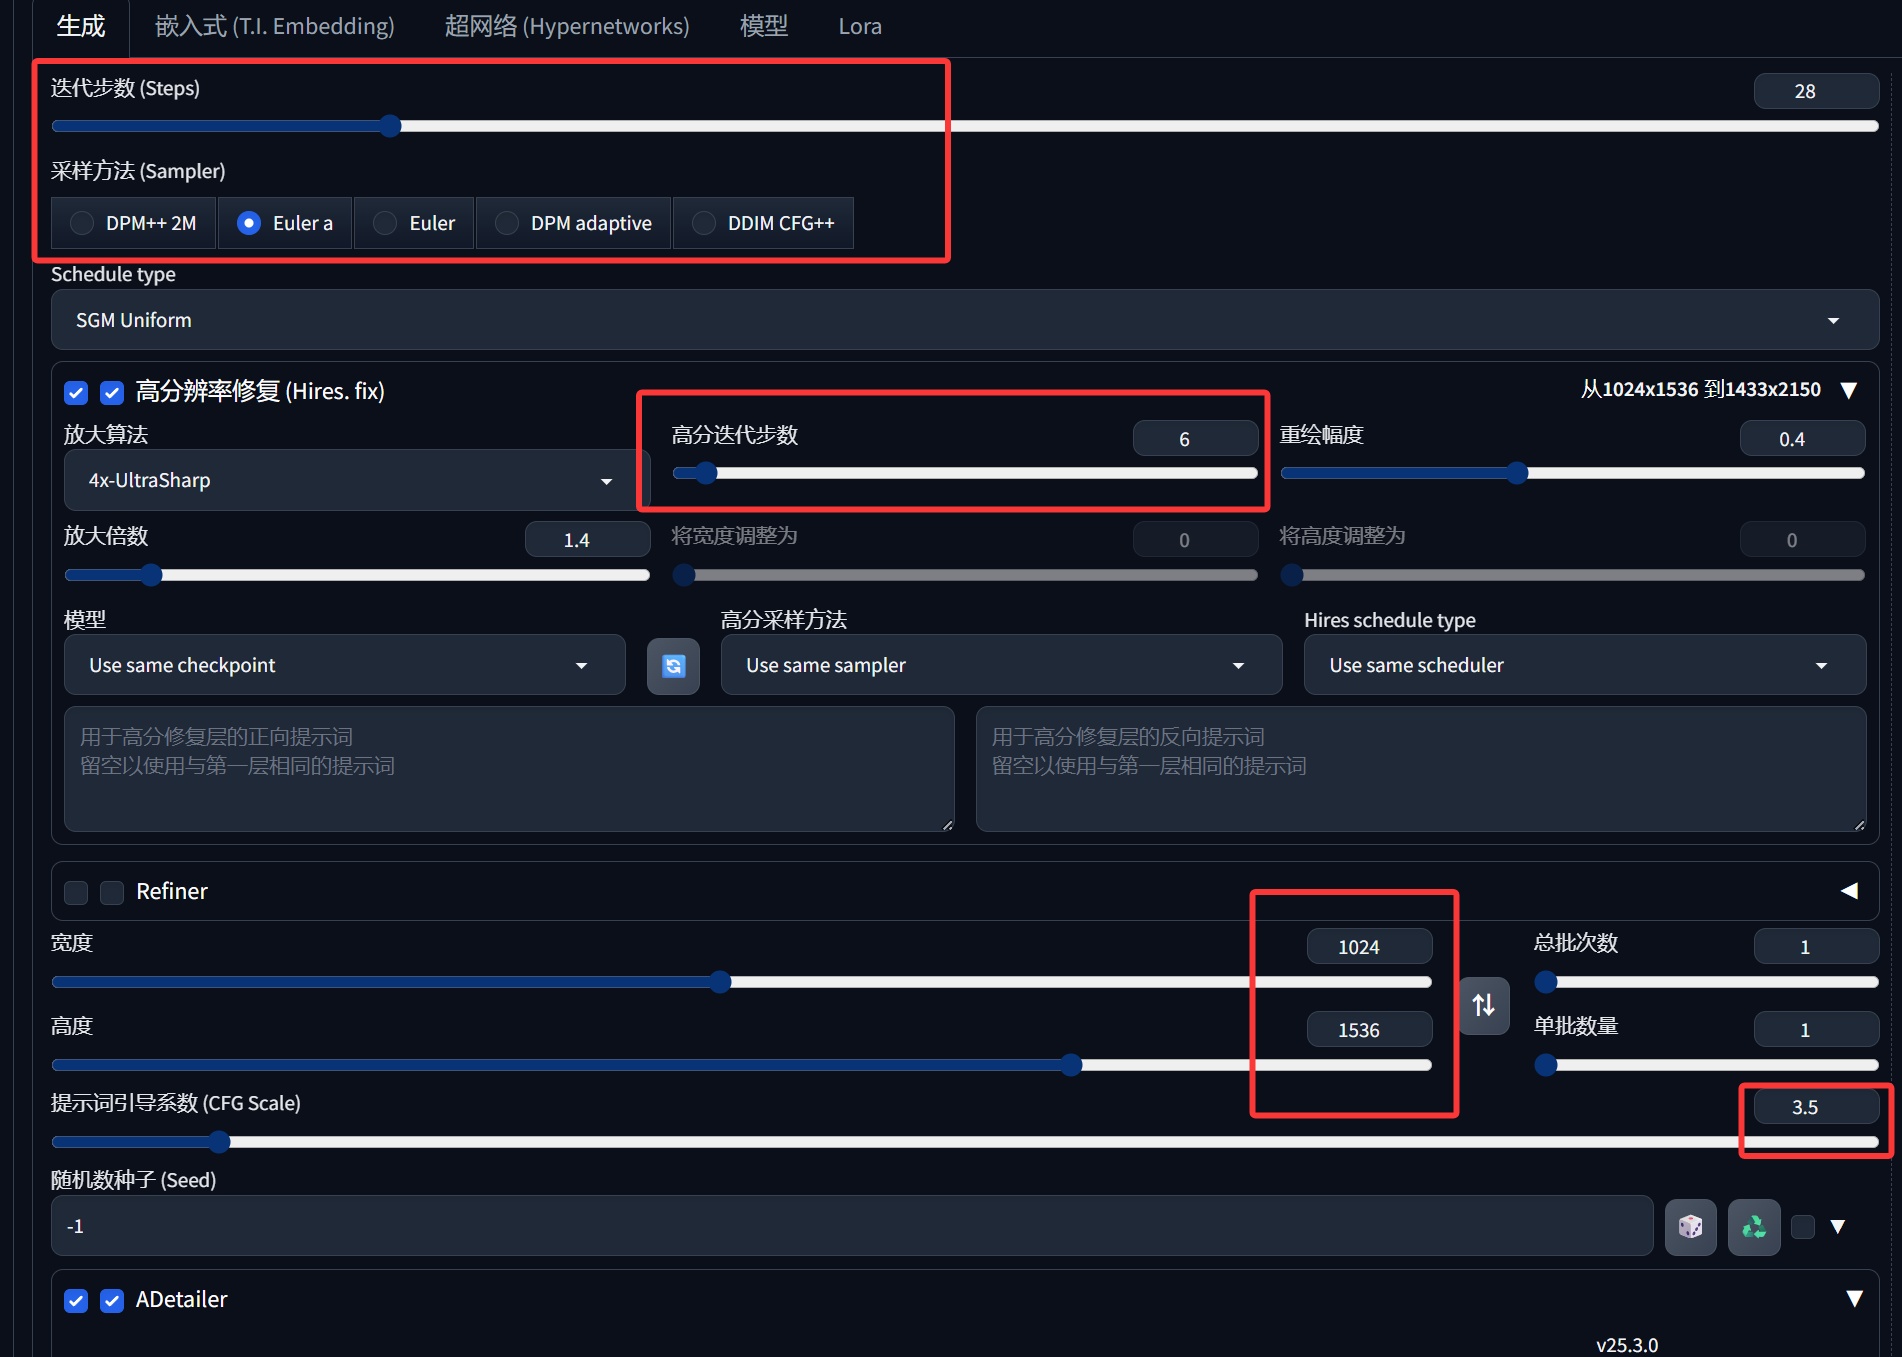Screen dimensions: 1902x1357
Task: Switch to the Lora tab
Action: [x=860, y=27]
